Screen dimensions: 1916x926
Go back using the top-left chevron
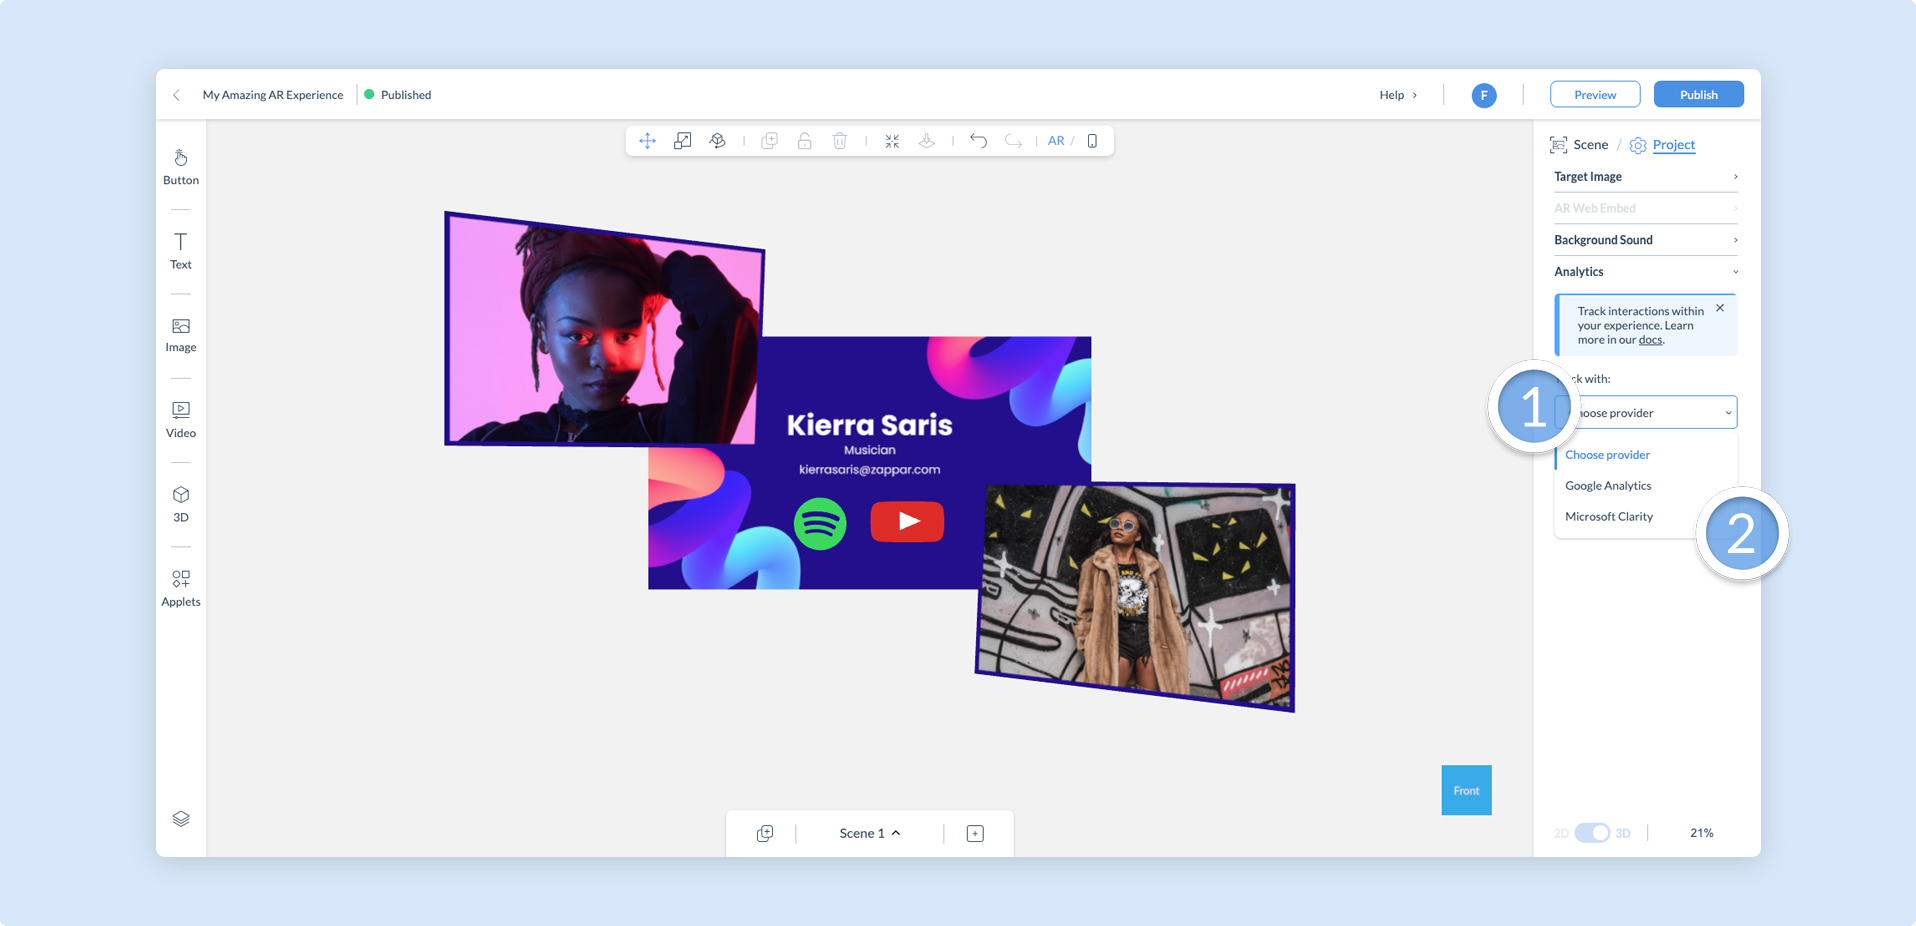click(x=176, y=95)
